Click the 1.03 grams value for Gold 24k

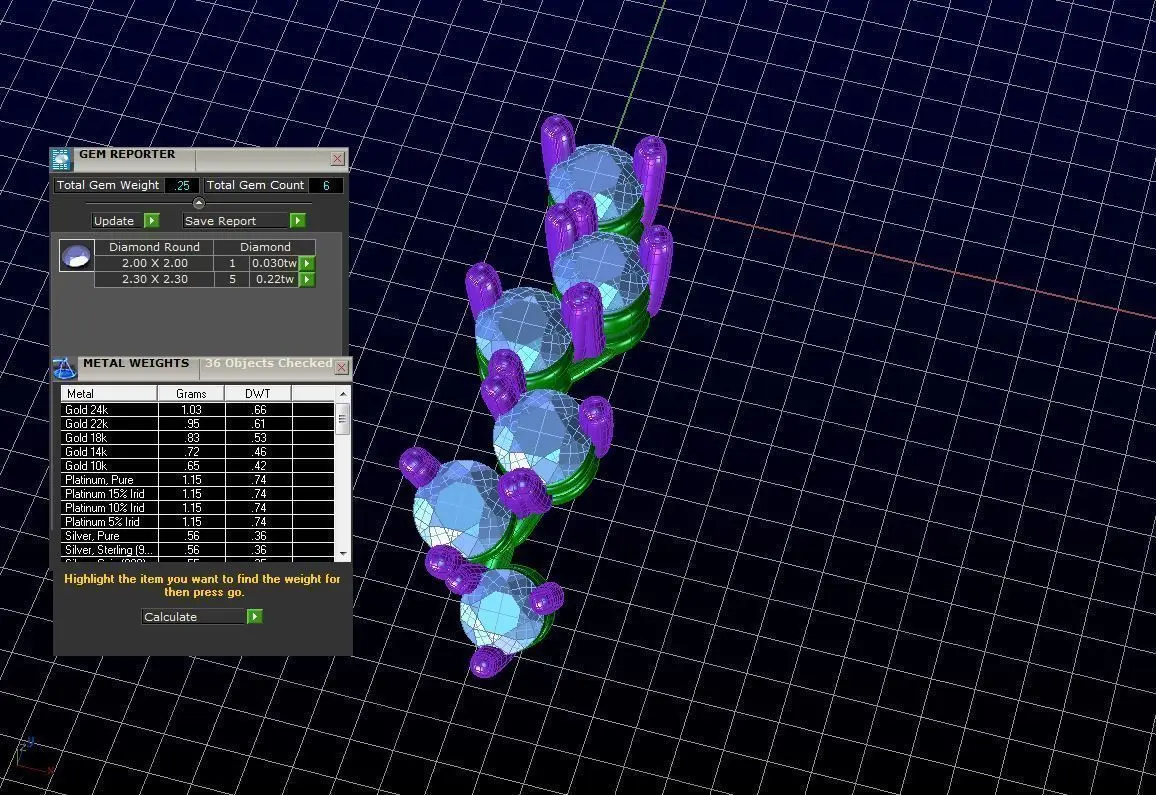pyautogui.click(x=191, y=409)
